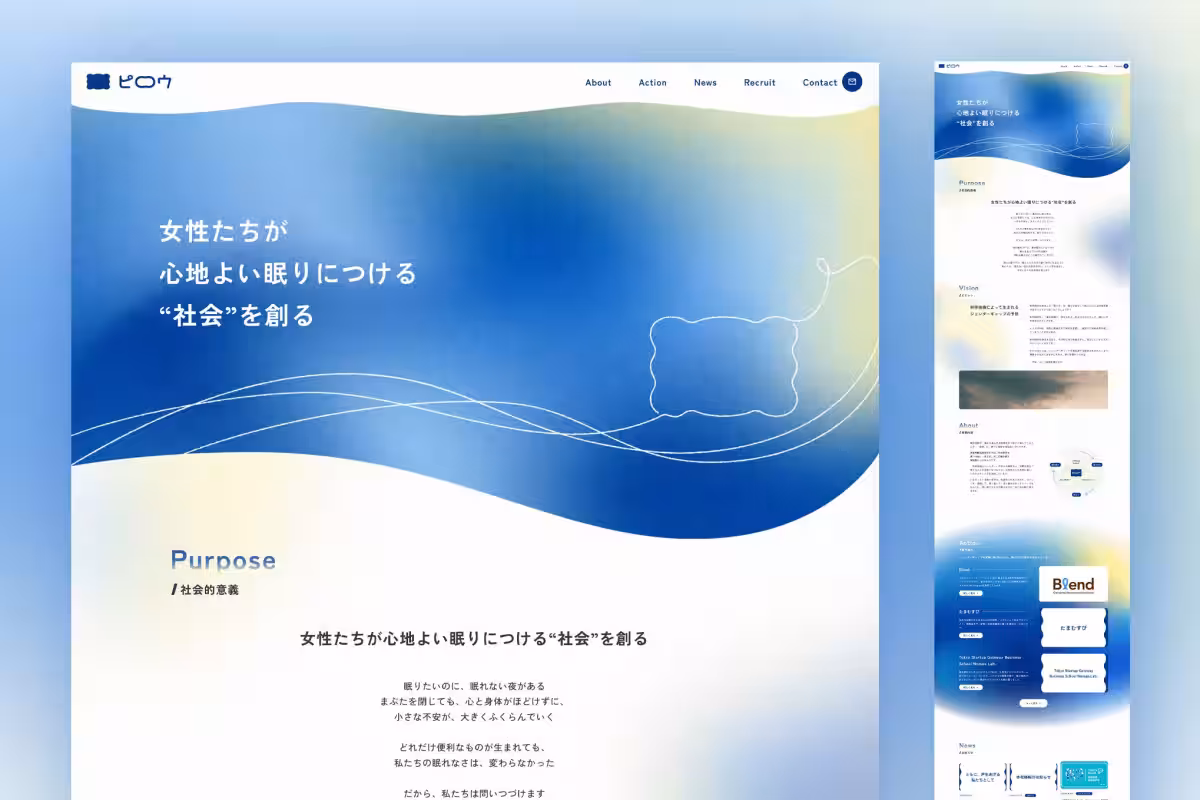Click the cloud photo under the Vision section

click(1032, 390)
